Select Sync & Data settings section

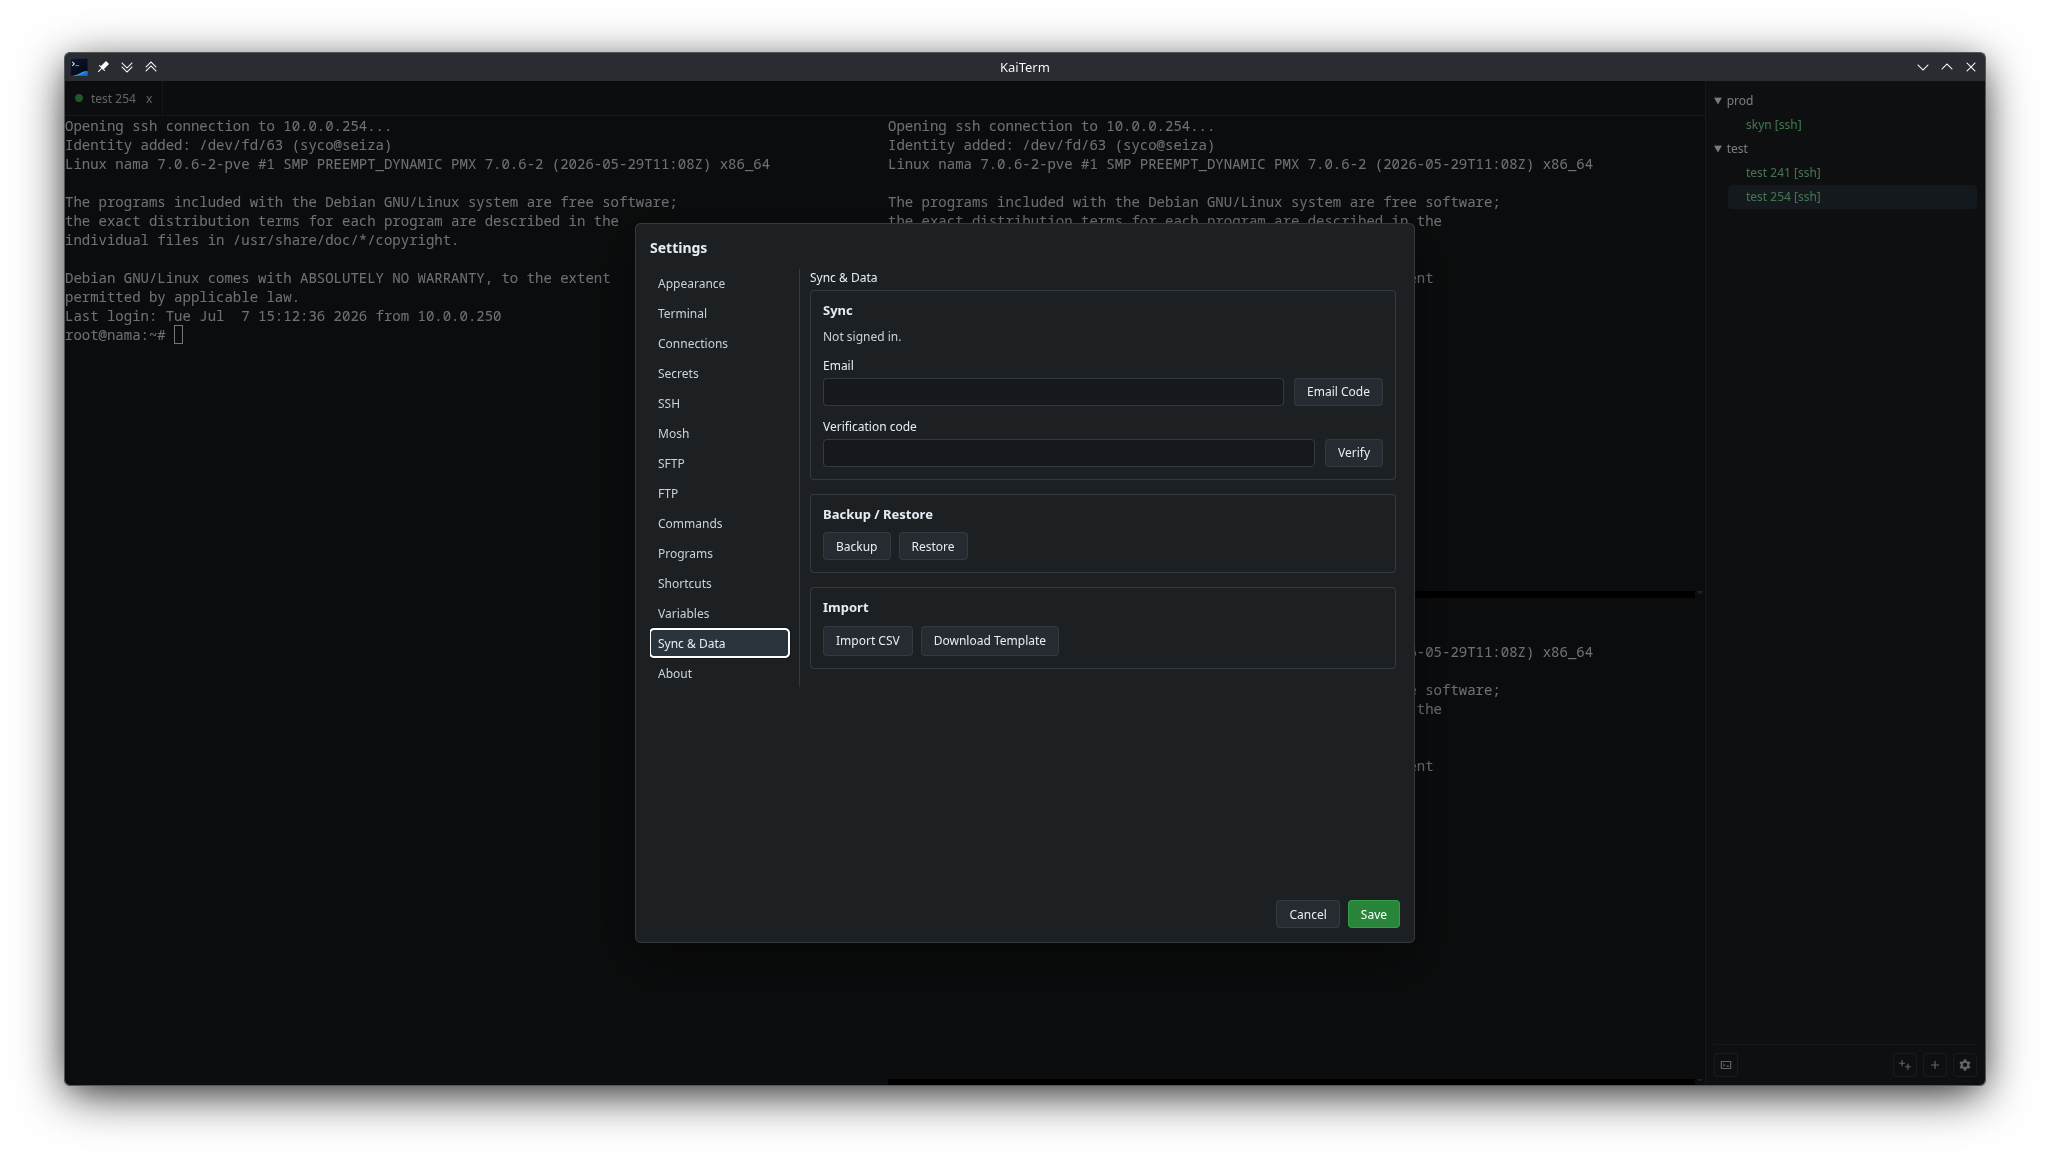click(x=719, y=644)
